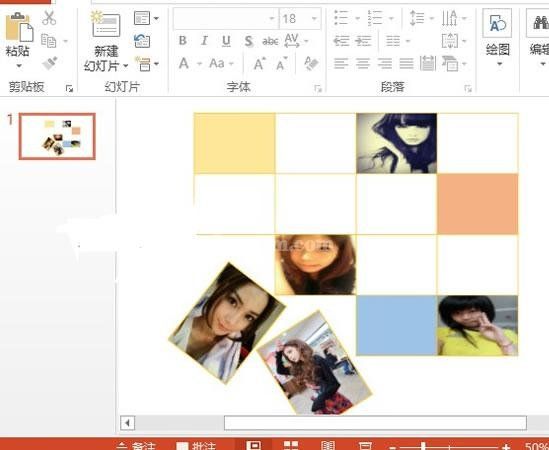Choose the Font Color A button
Viewport: 549px width, 450px height.
[183, 64]
